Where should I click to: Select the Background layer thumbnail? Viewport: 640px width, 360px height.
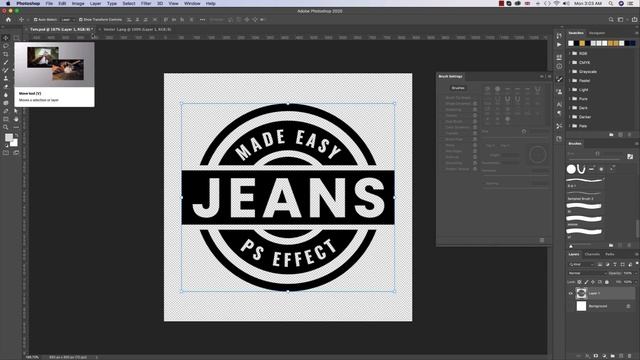point(581,306)
